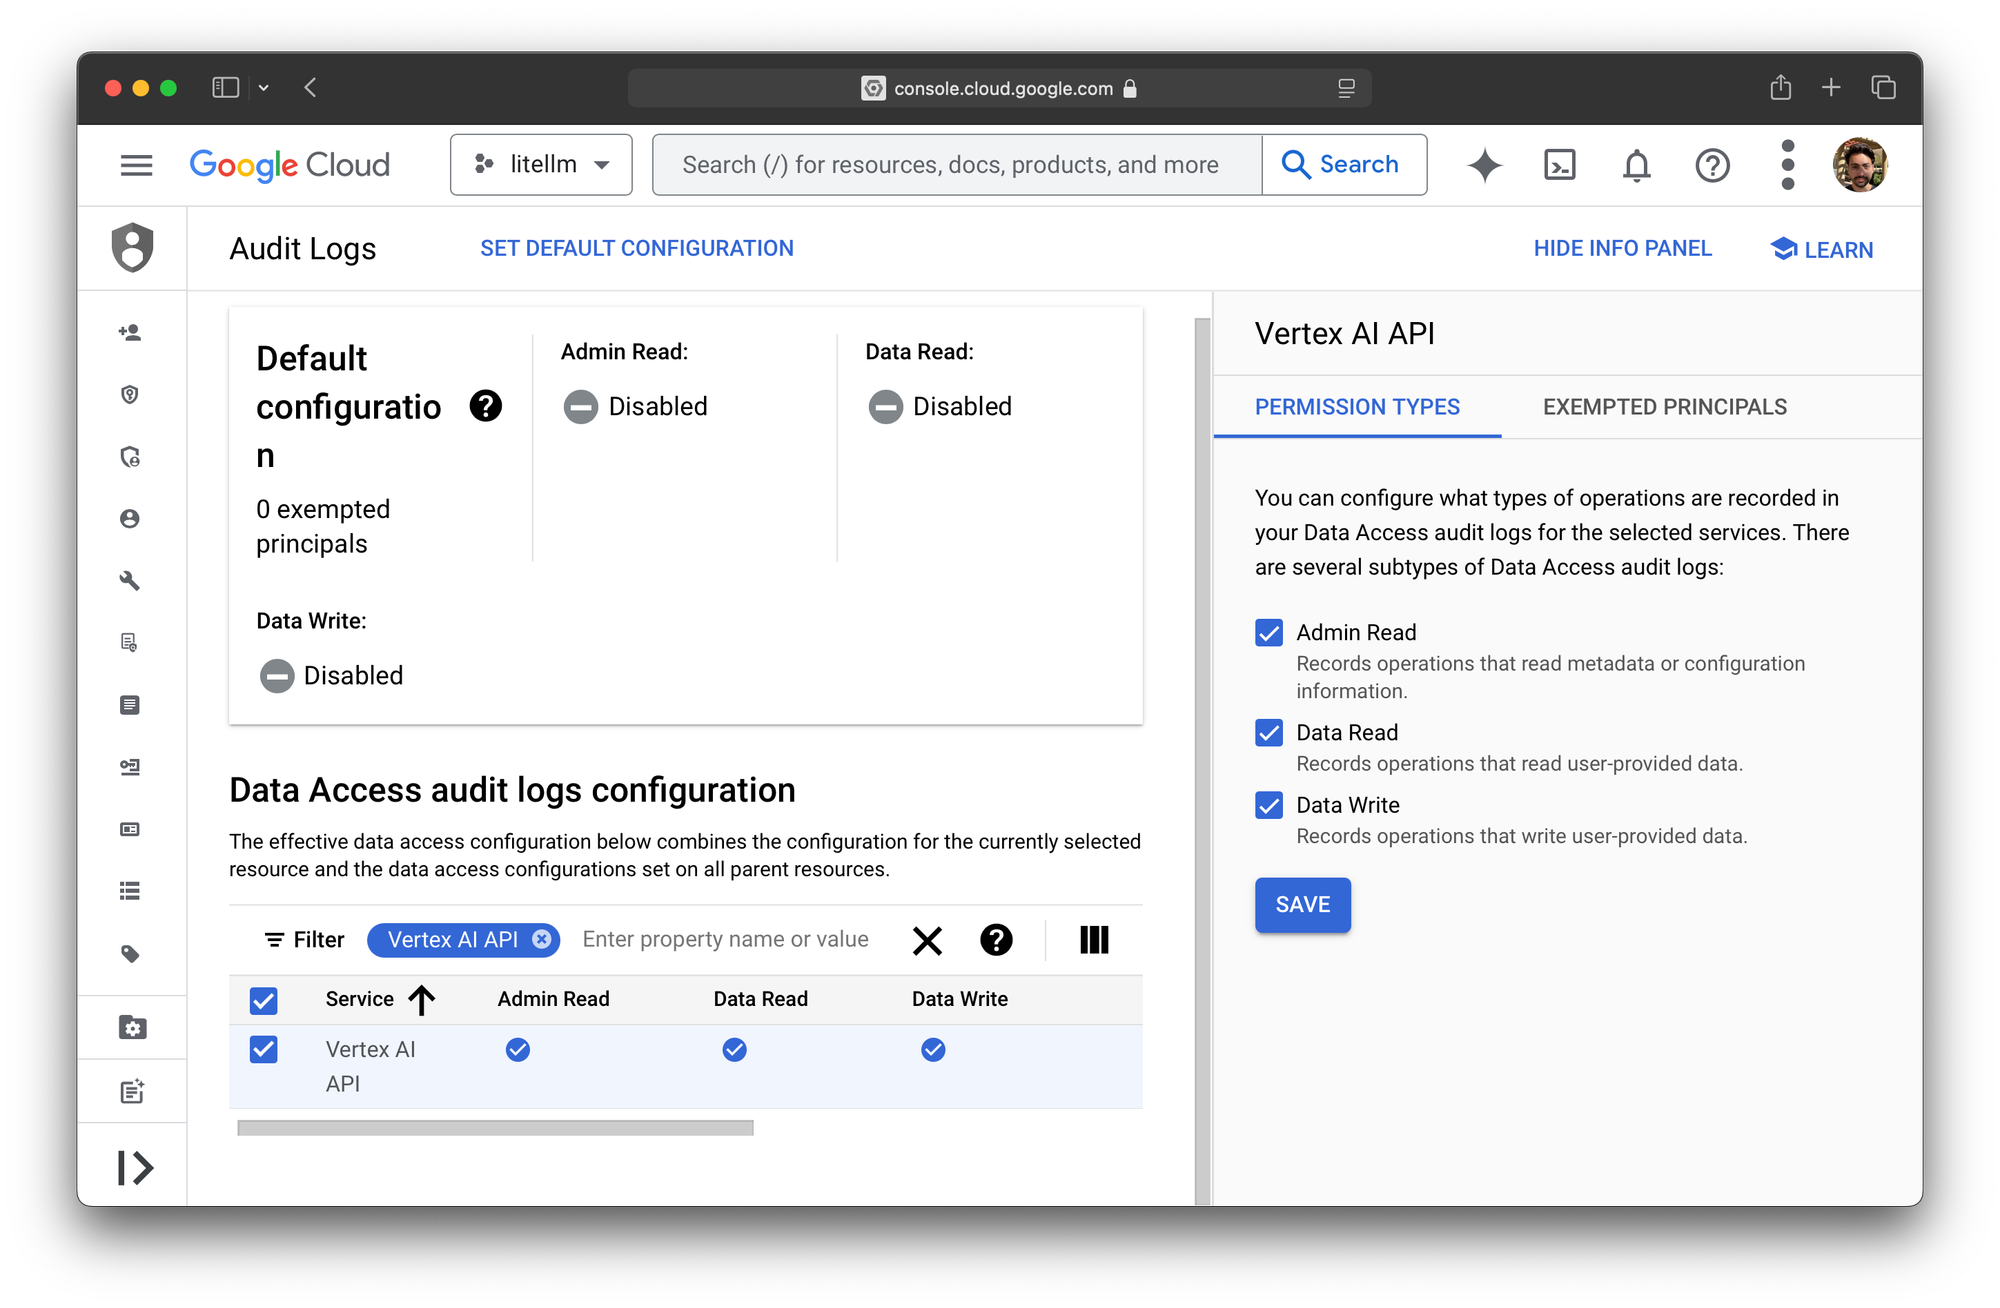Uncheck the Admin Read permission checkbox

tap(1269, 633)
